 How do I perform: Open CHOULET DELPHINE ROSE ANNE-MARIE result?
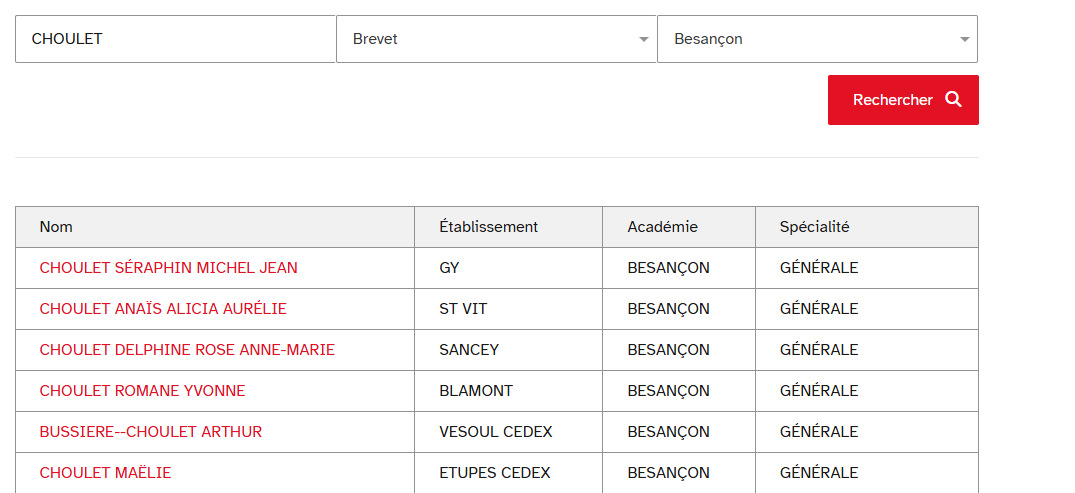tap(187, 350)
